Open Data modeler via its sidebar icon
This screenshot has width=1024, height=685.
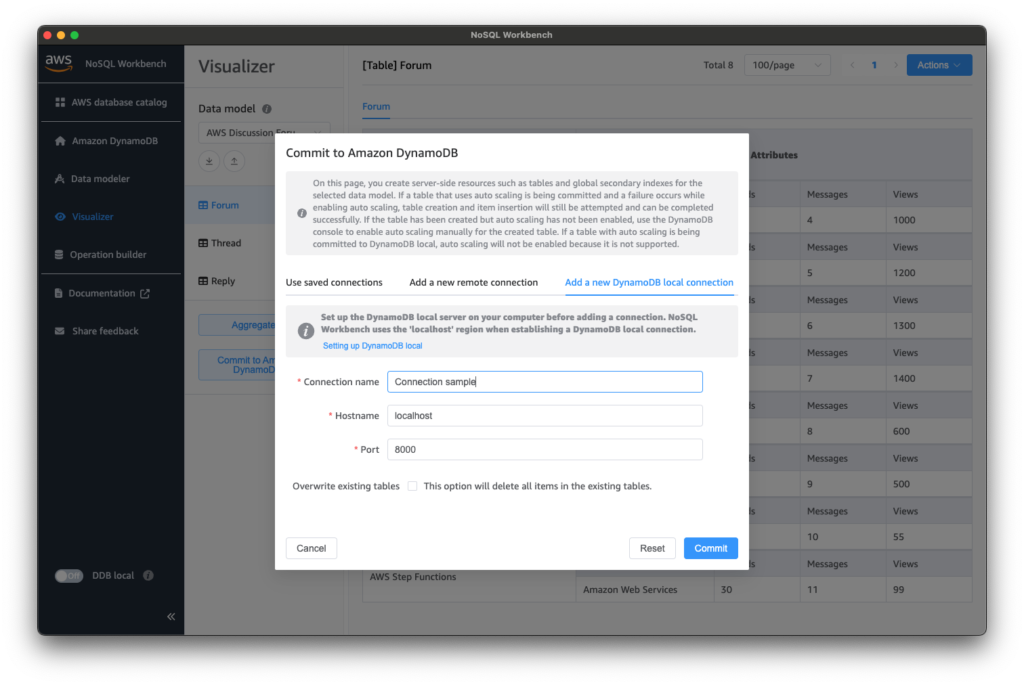click(60, 179)
